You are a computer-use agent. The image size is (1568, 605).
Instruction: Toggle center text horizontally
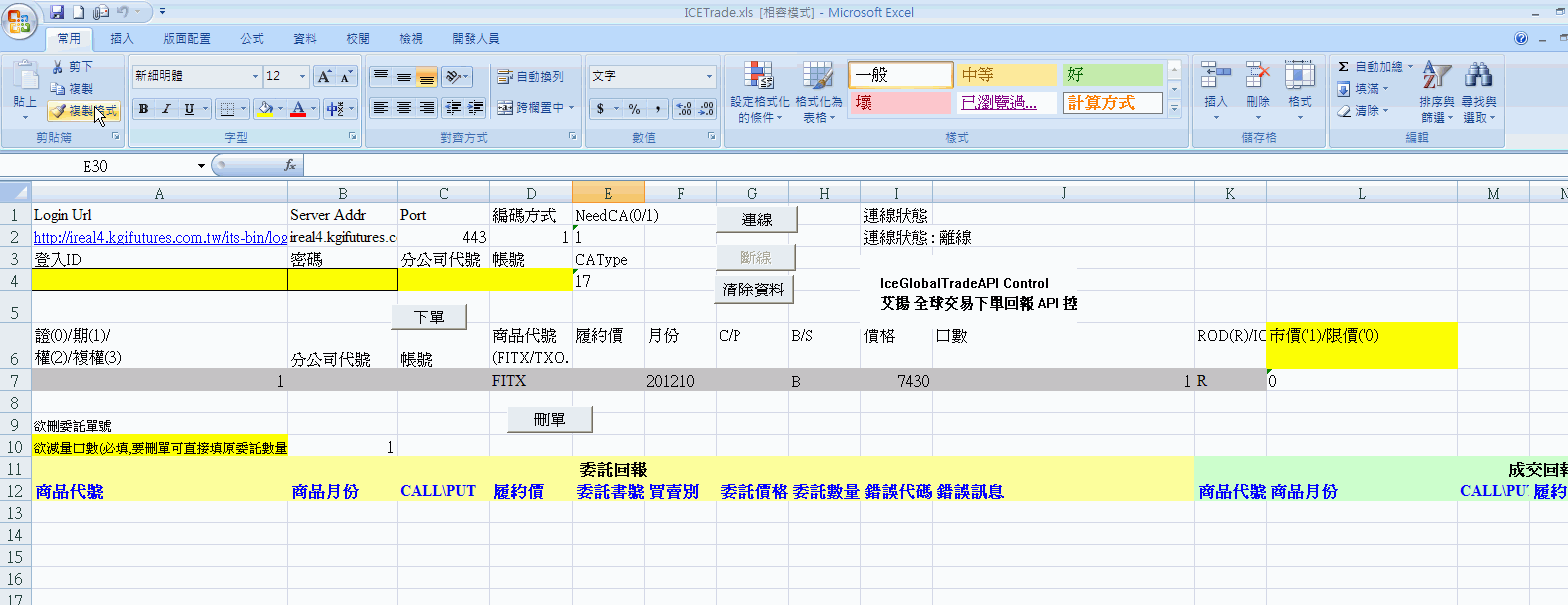pyautogui.click(x=403, y=108)
